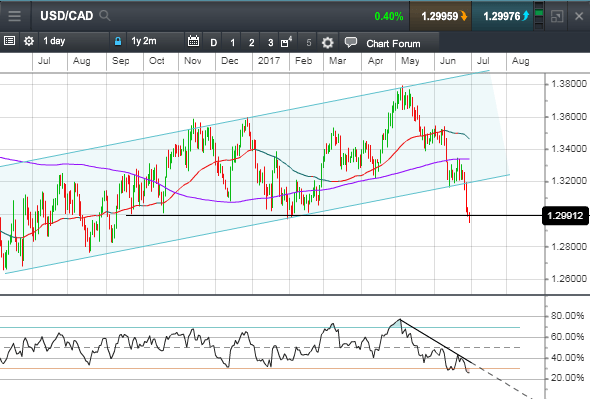Switch to chart layout 2
Image resolution: width=590 pixels, height=399 pixels.
[x=251, y=43]
